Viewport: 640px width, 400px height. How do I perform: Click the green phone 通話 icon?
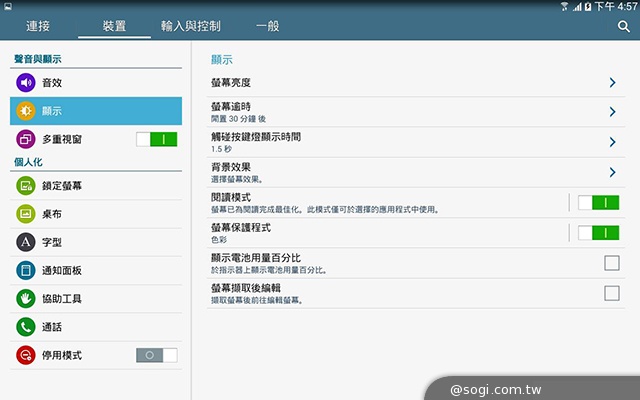point(26,327)
